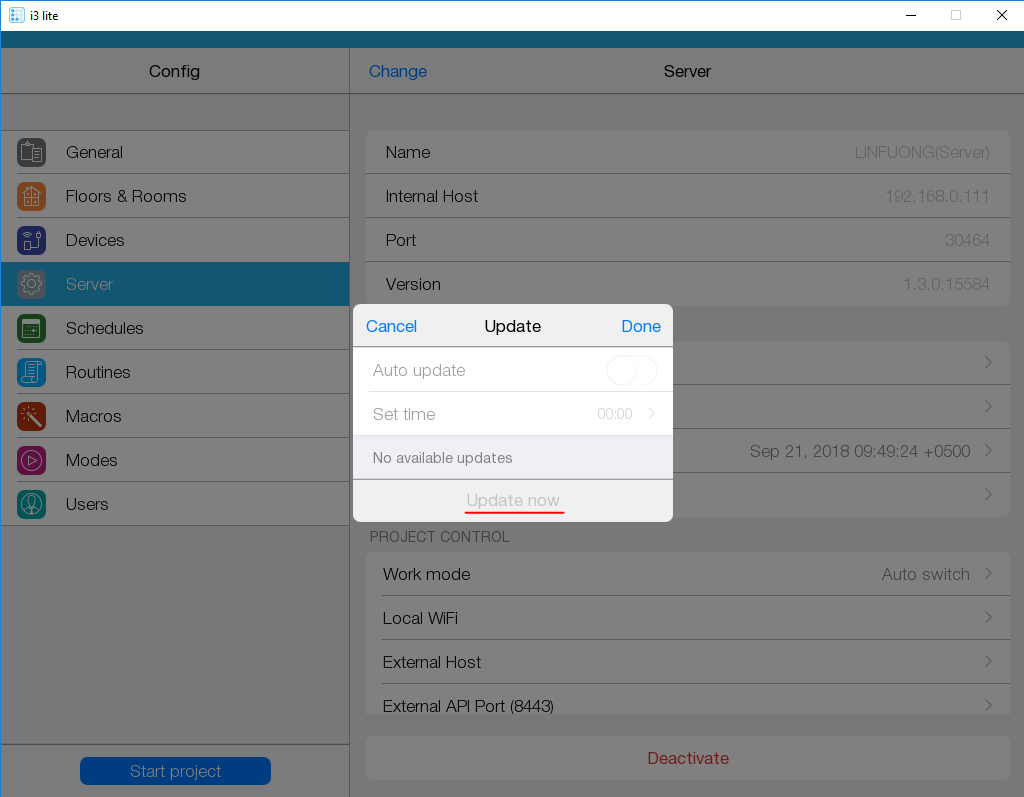The width and height of the screenshot is (1024, 797).
Task: Click the Macros magic wand icon
Action: point(31,416)
